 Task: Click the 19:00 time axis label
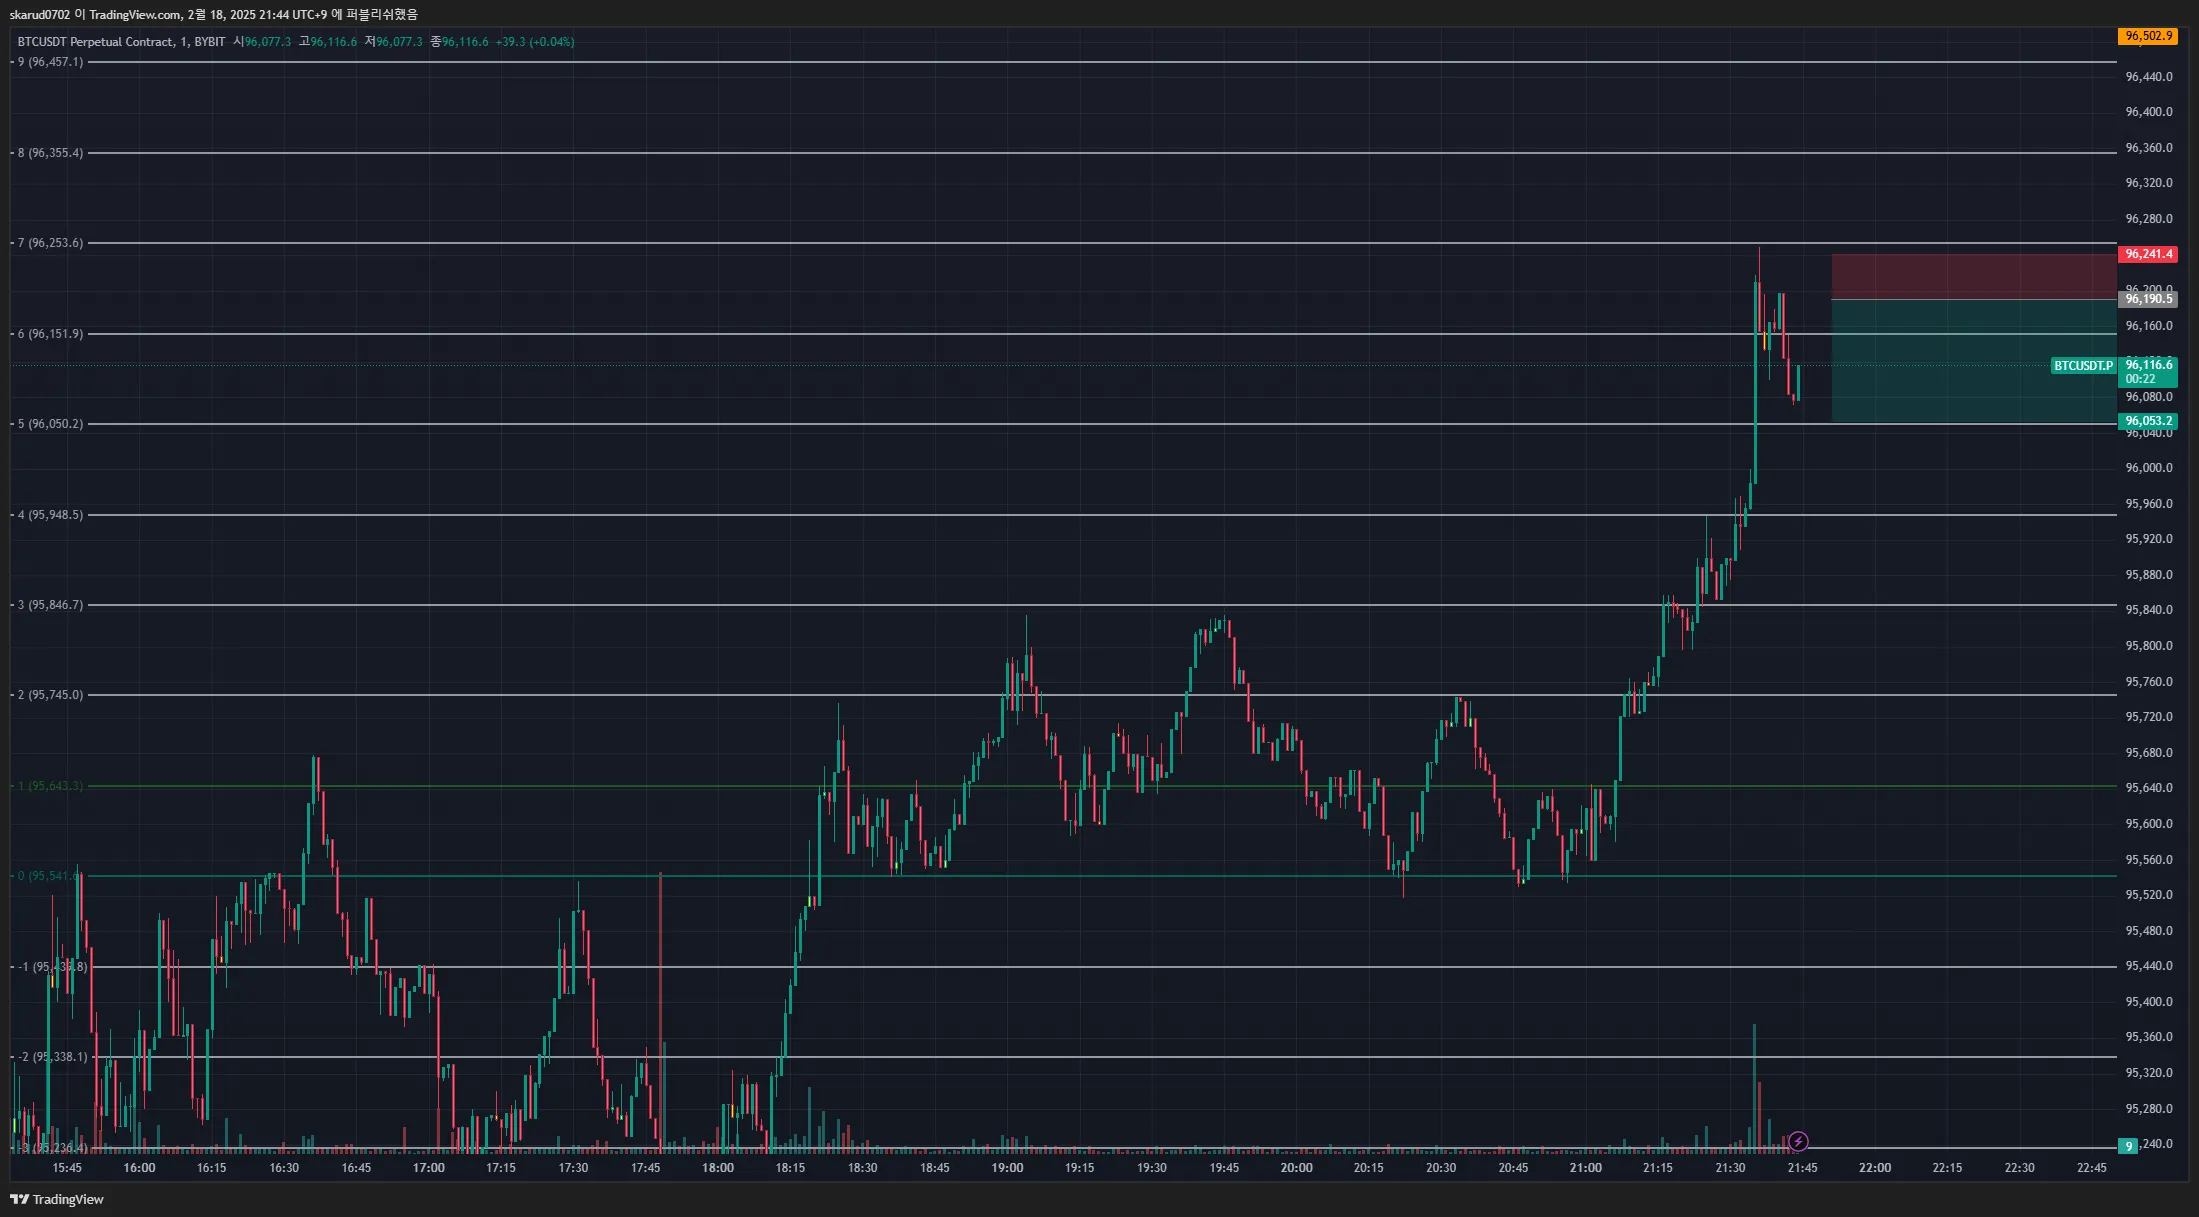tap(1007, 1168)
